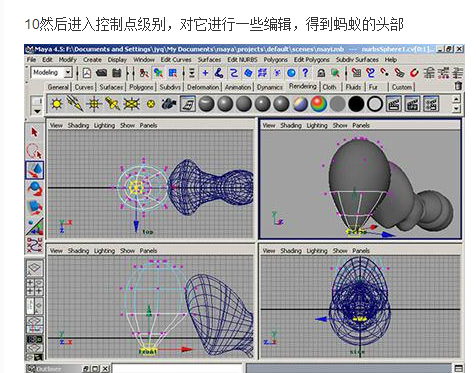The height and width of the screenshot is (373, 476).
Task: Click Lighting in bottom-right viewport menu
Action: click(317, 251)
